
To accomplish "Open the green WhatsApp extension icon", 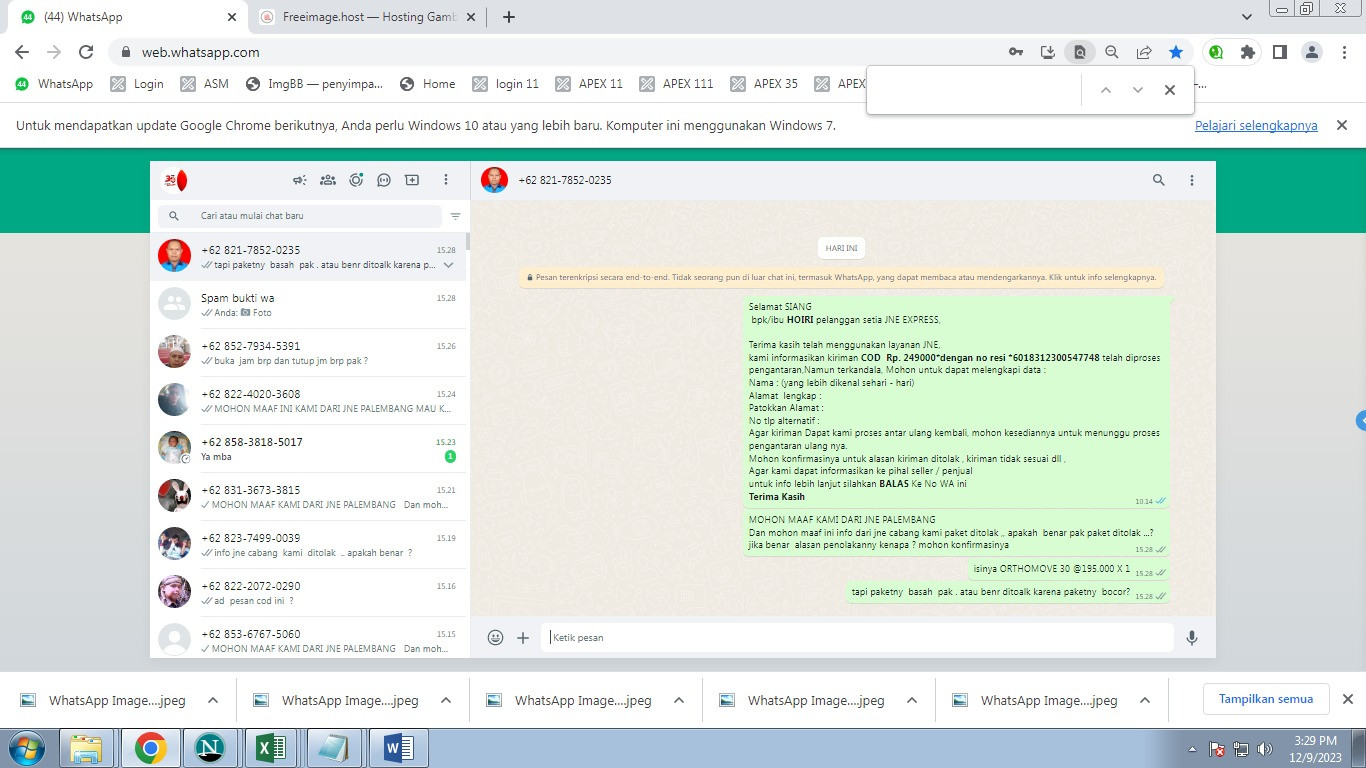I will [x=1216, y=52].
